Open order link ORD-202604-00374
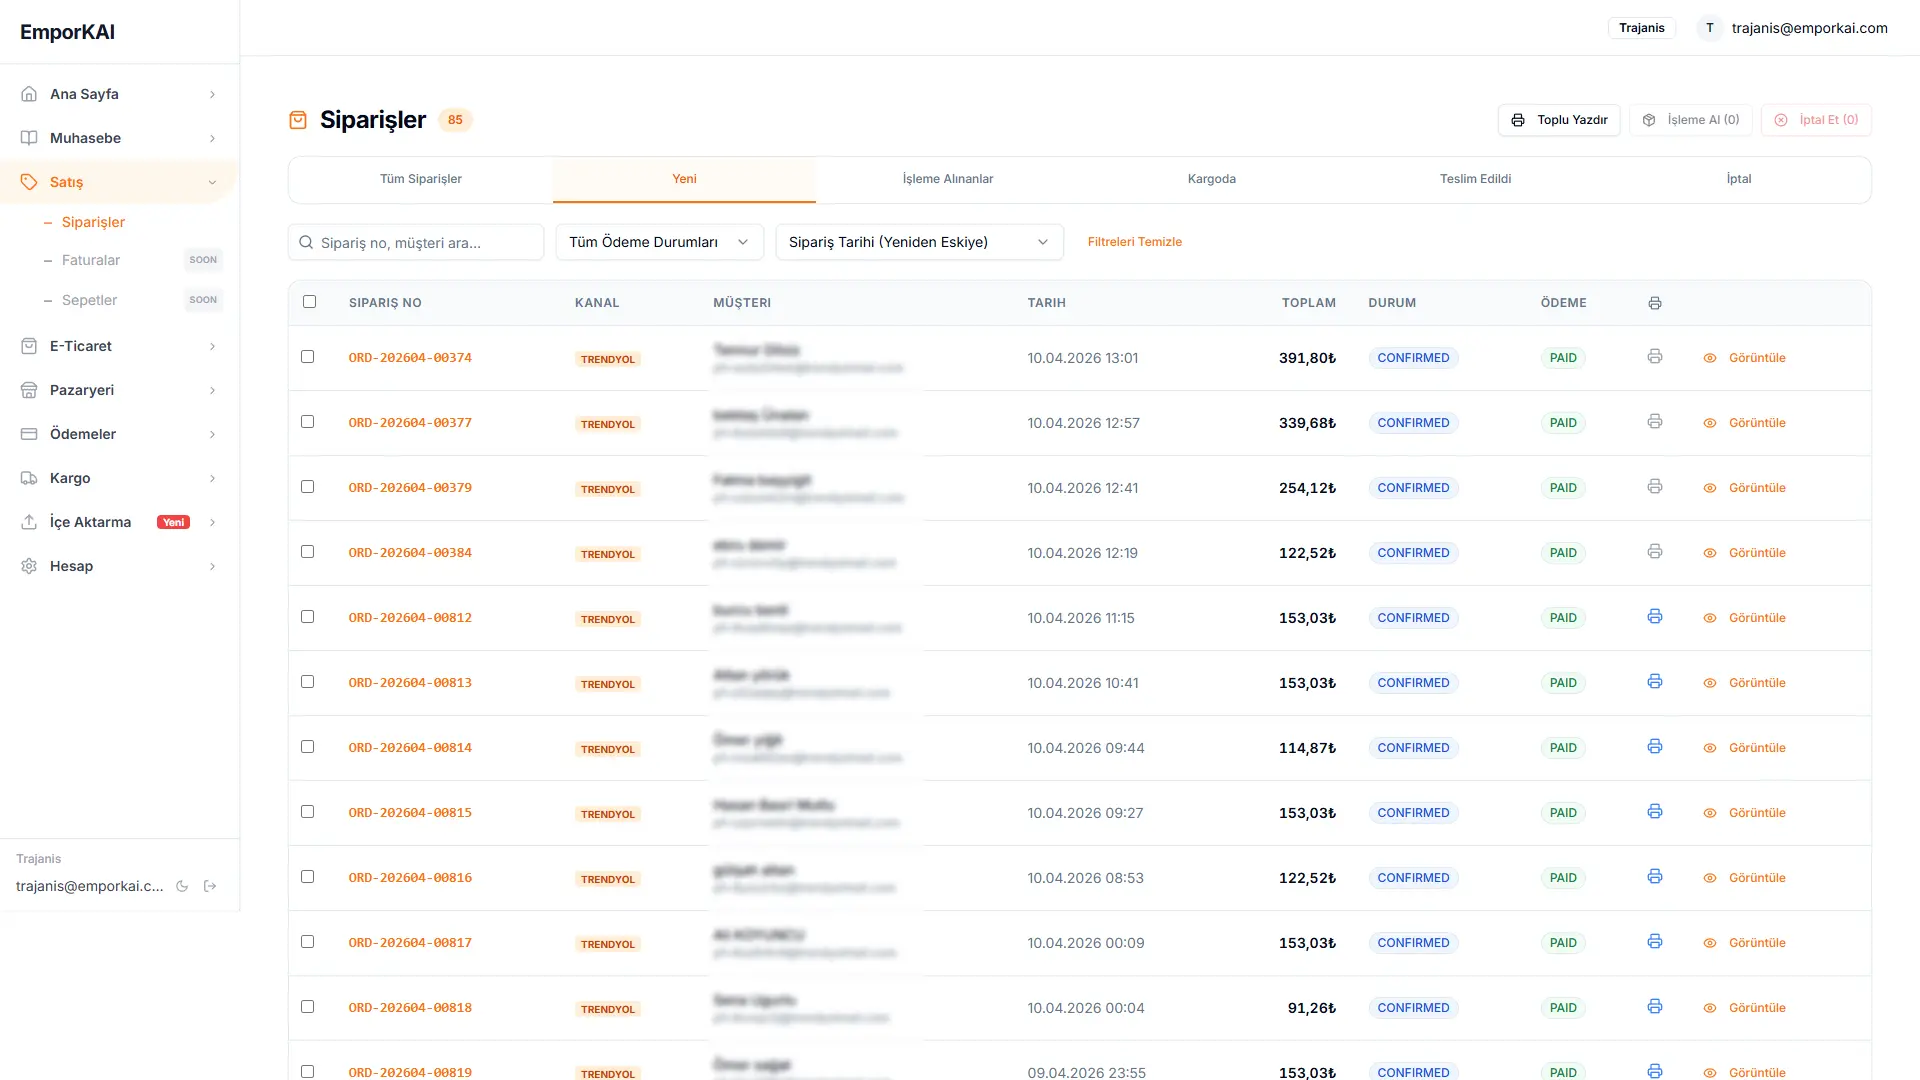The height and width of the screenshot is (1080, 1920). [x=410, y=358]
